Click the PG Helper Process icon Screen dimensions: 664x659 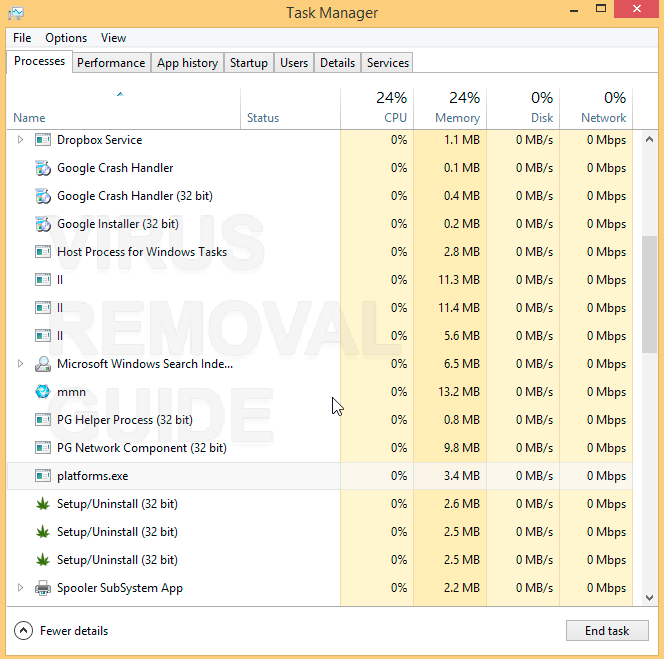pos(43,420)
